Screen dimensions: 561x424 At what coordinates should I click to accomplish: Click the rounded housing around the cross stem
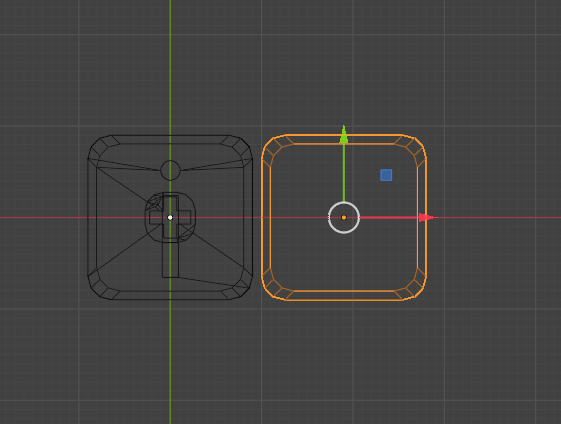(170, 217)
